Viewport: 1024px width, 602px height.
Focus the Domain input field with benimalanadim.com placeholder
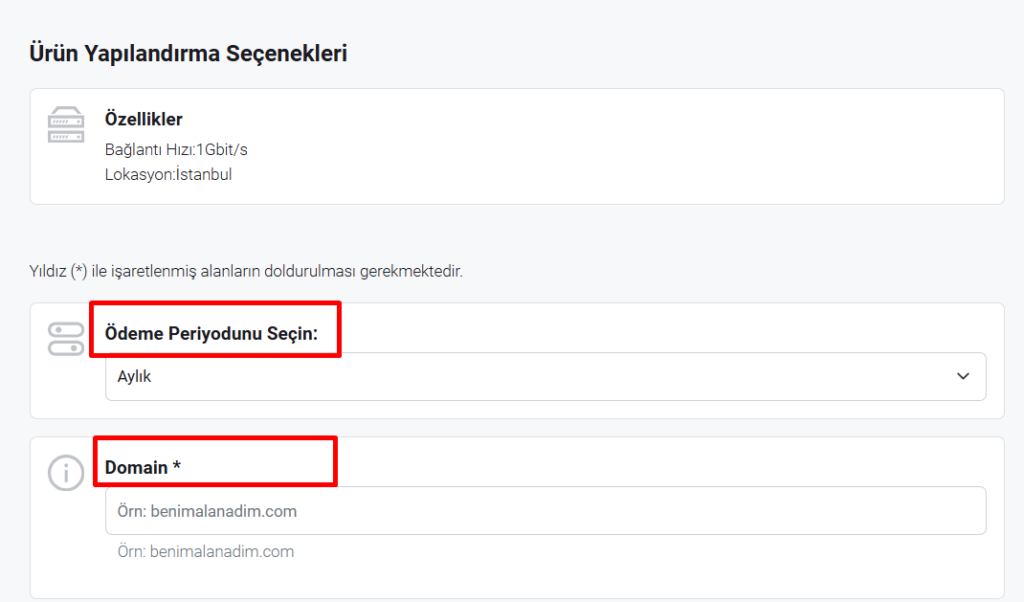pyautogui.click(x=545, y=511)
